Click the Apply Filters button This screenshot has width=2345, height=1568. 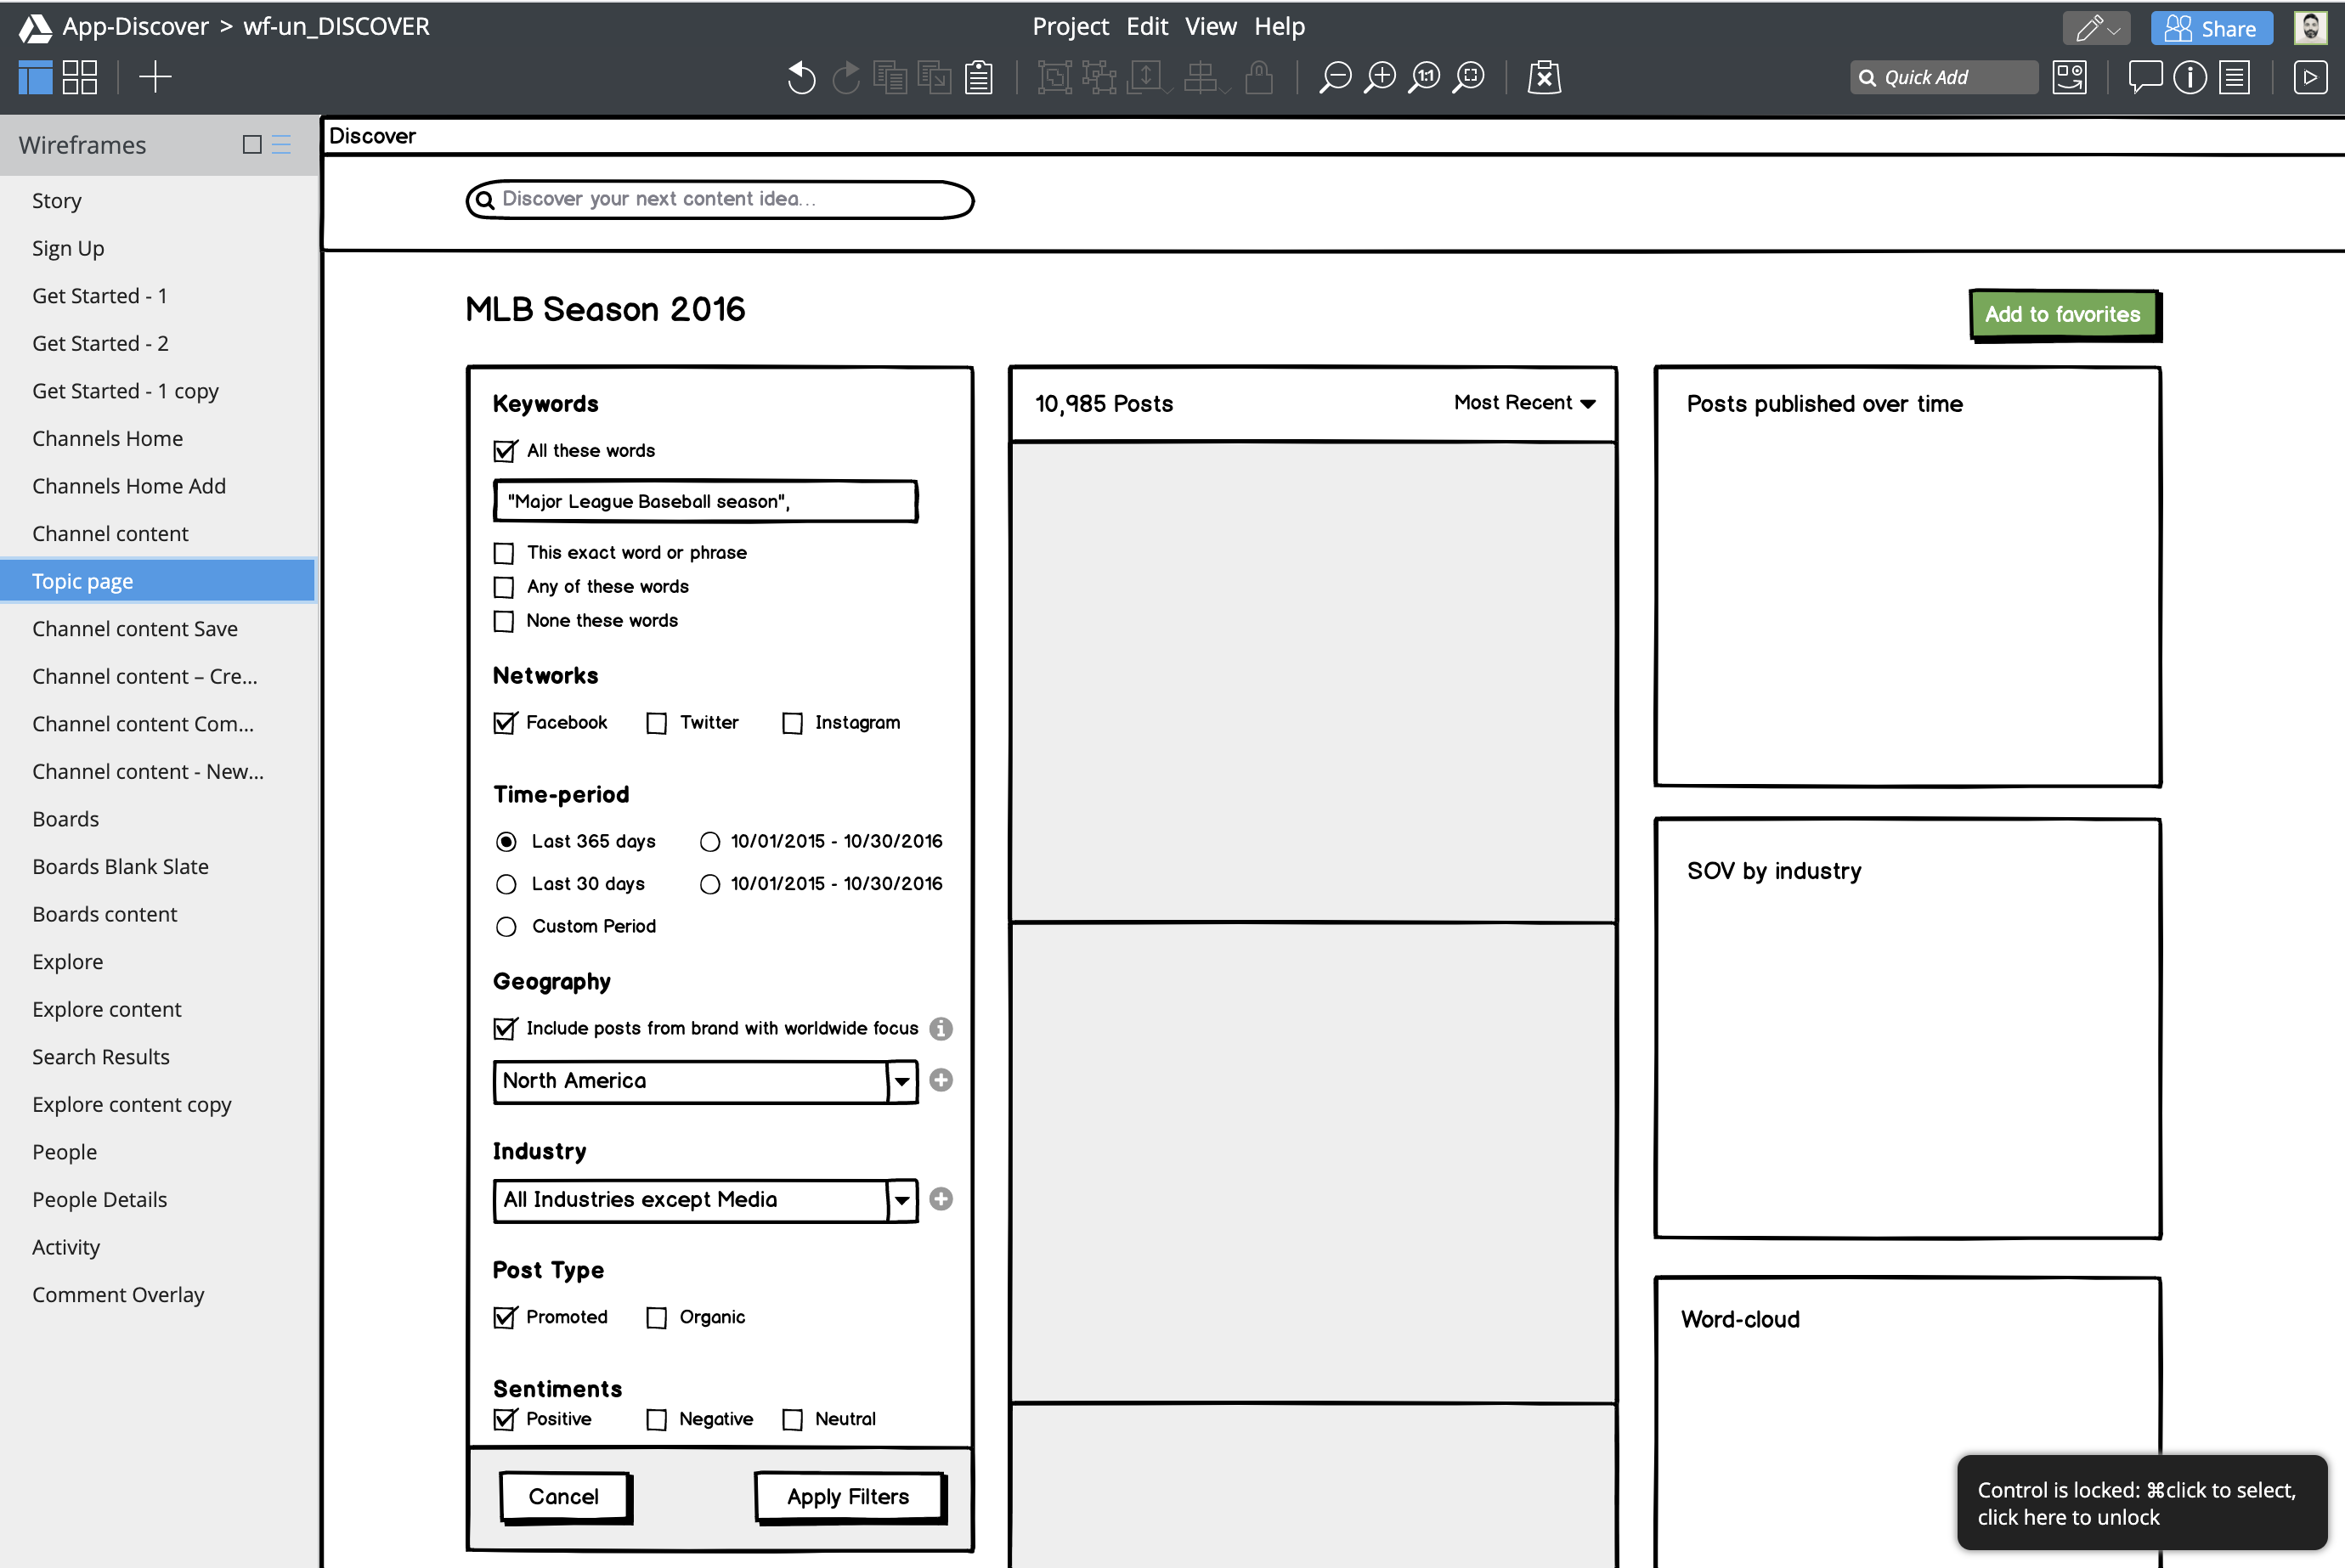click(848, 1497)
